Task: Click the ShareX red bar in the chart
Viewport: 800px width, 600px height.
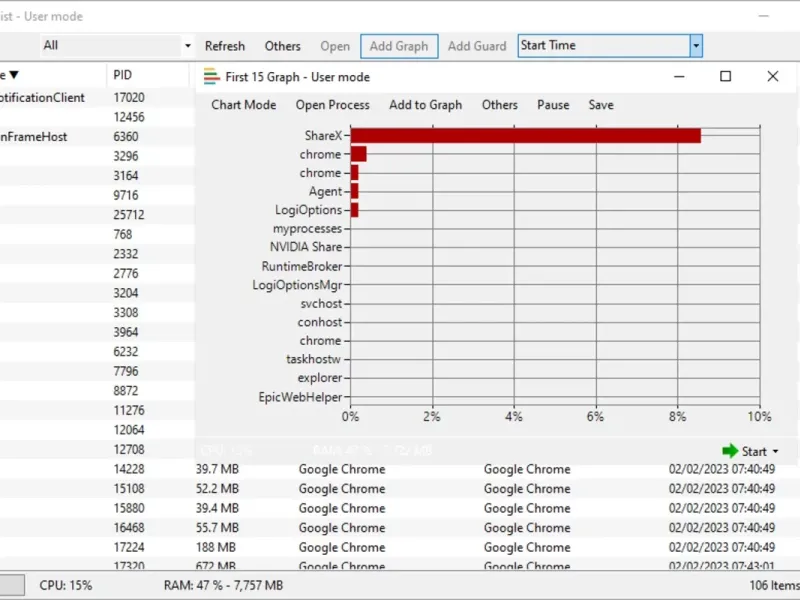Action: [526, 136]
